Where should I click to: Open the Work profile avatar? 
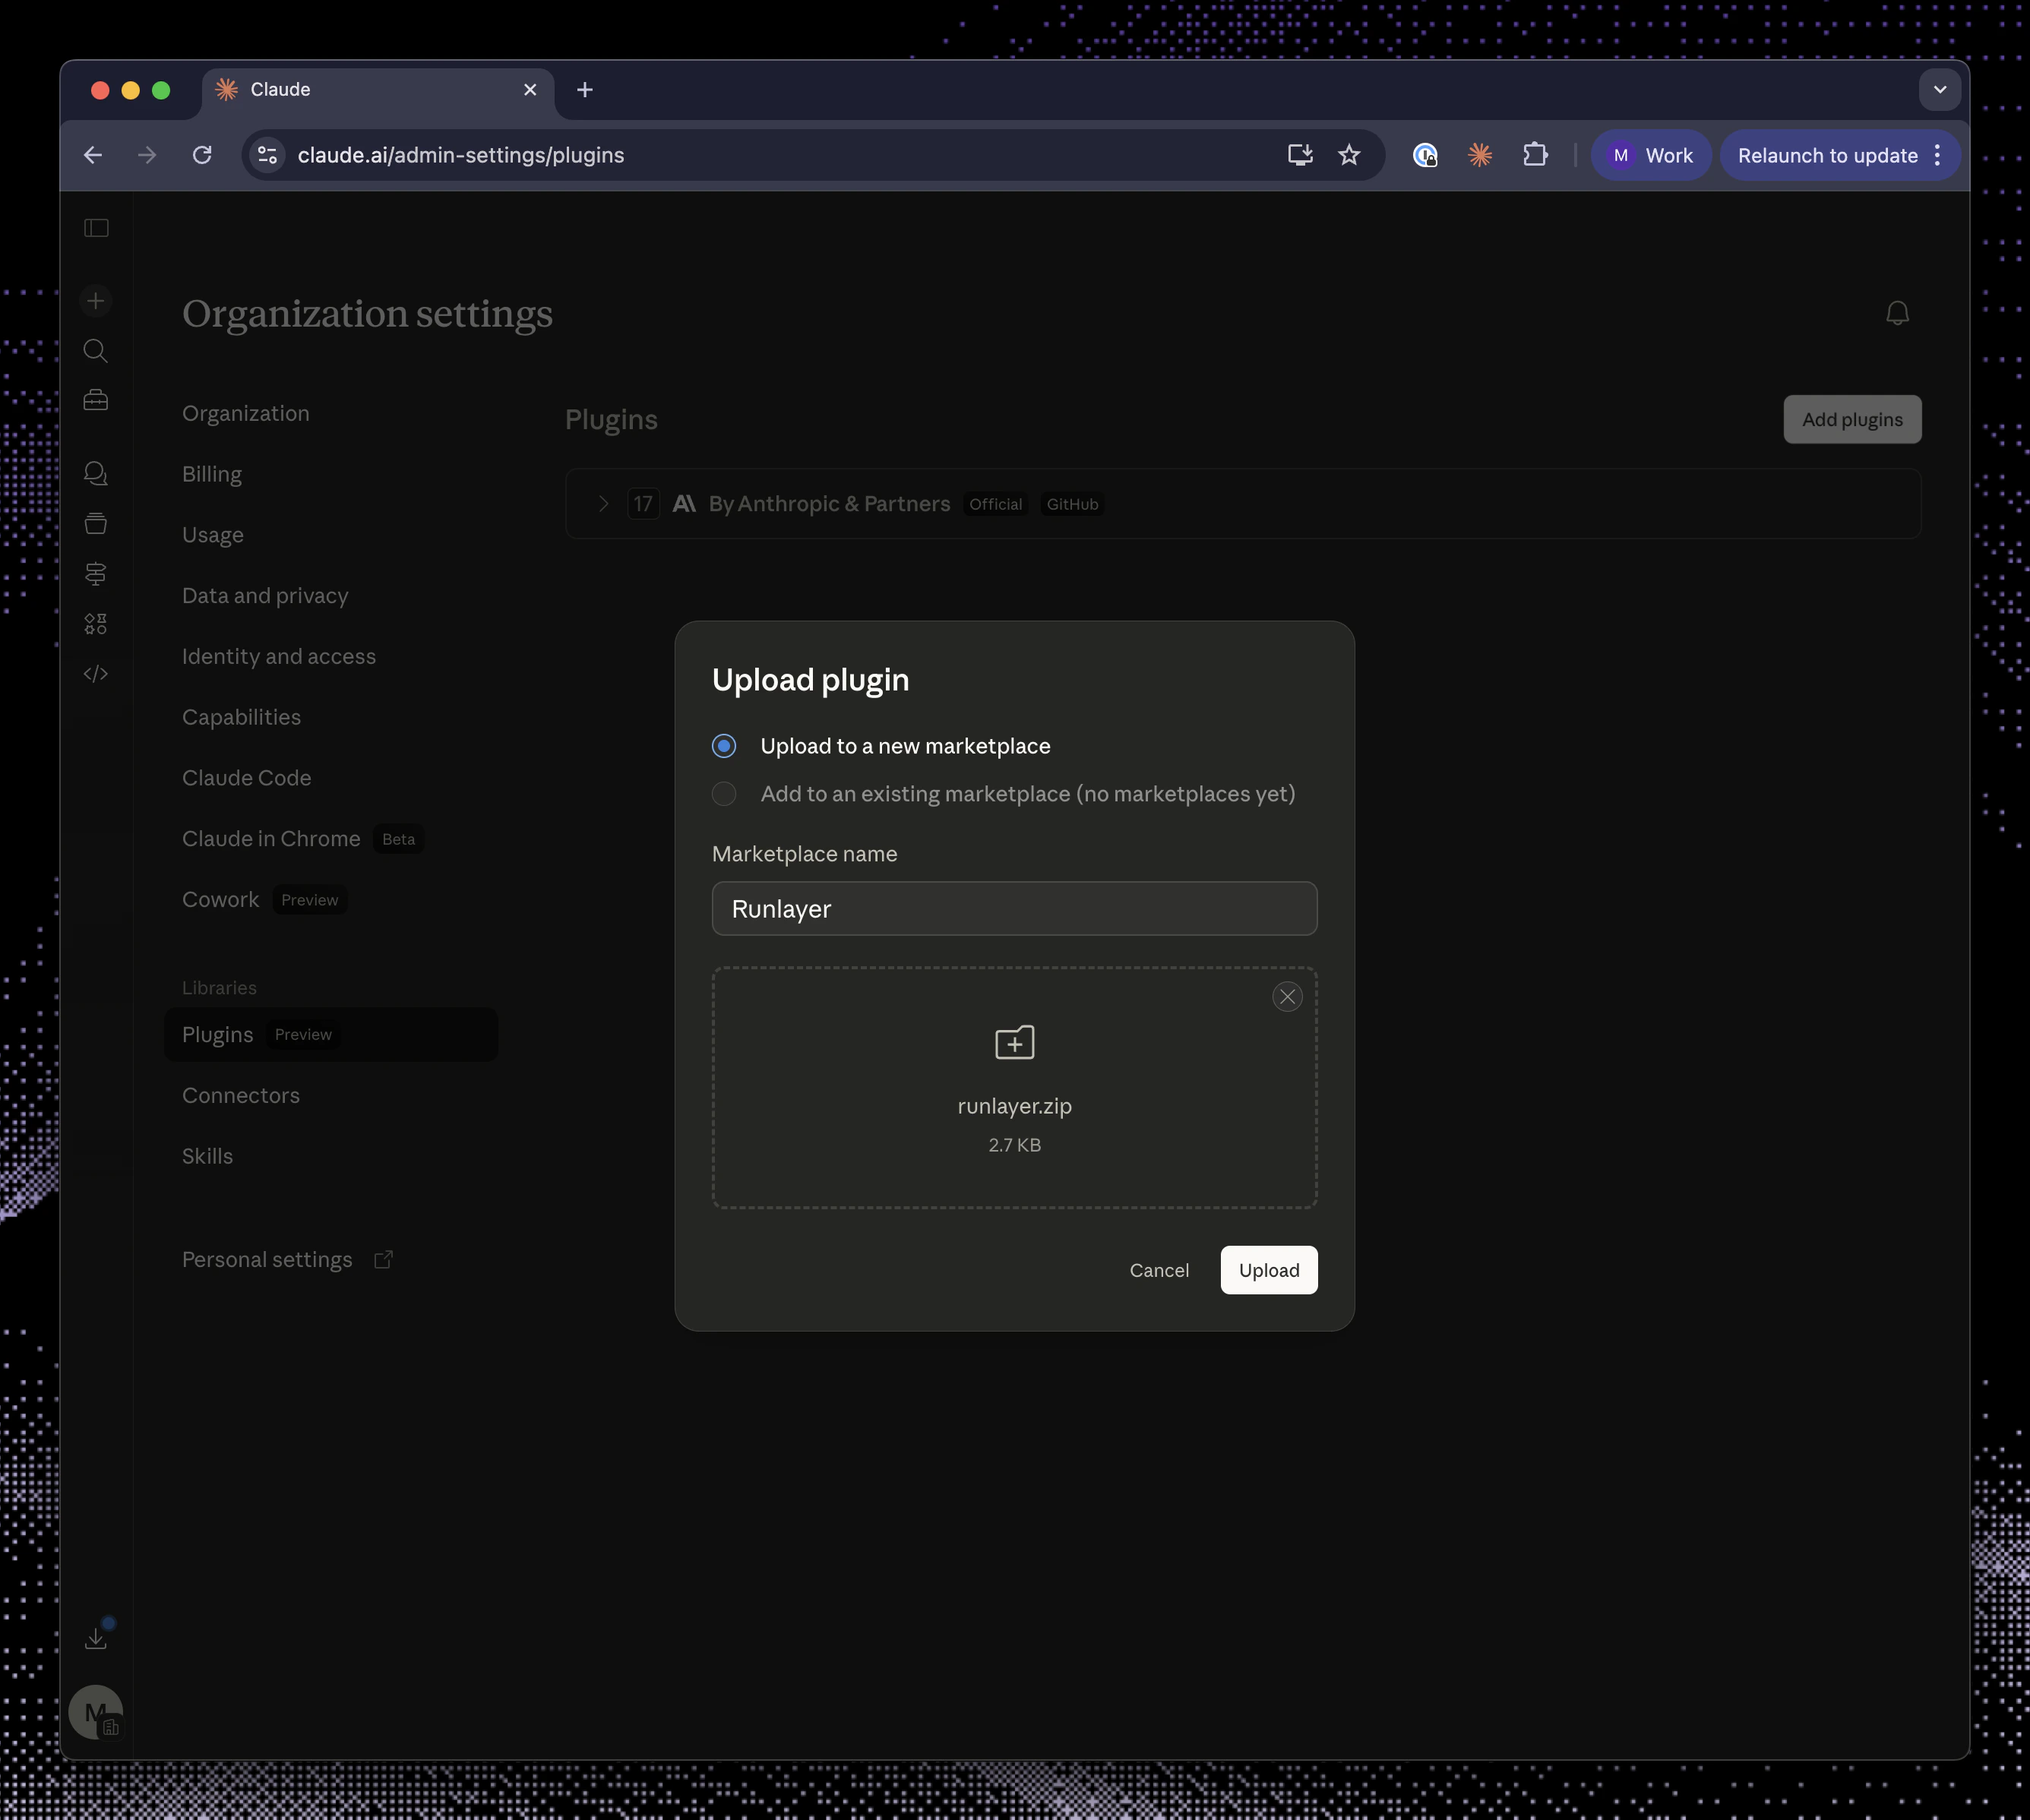click(x=1620, y=155)
